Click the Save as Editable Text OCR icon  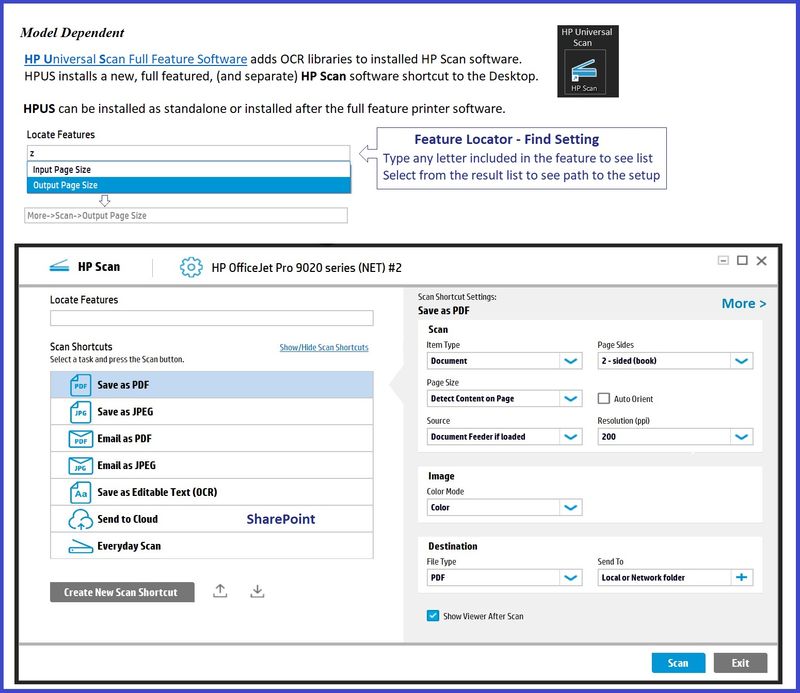81,493
